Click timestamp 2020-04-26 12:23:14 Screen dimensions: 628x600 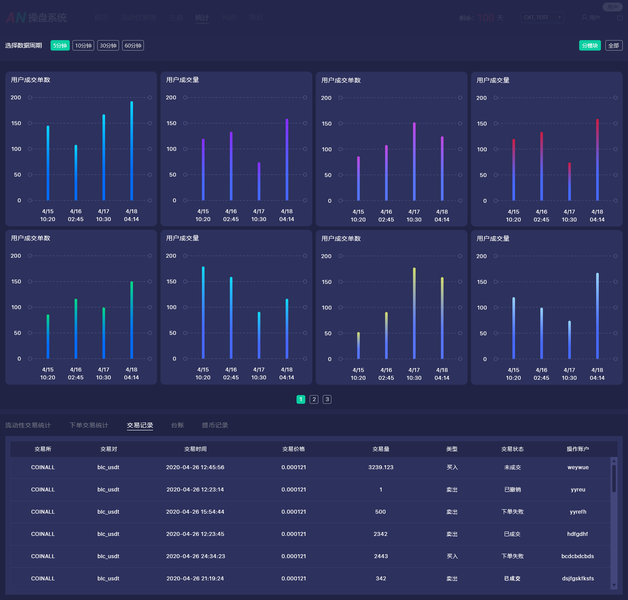(x=195, y=489)
